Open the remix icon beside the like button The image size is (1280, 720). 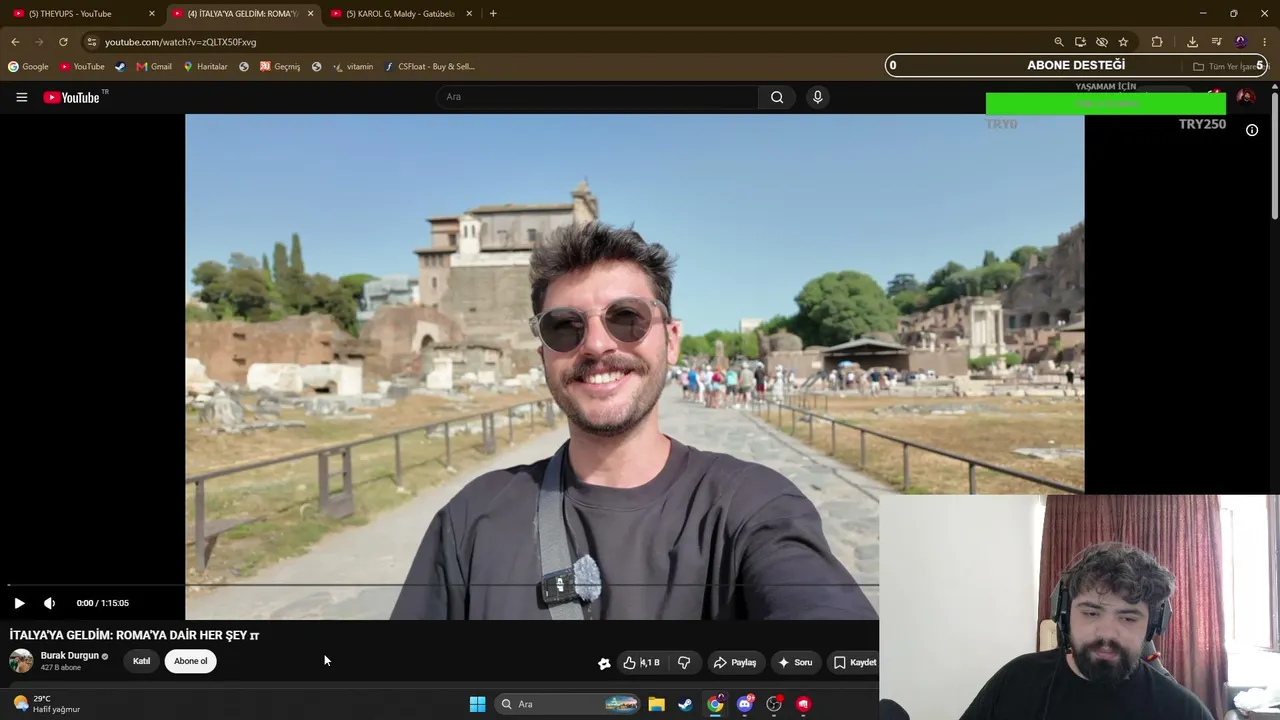click(604, 663)
